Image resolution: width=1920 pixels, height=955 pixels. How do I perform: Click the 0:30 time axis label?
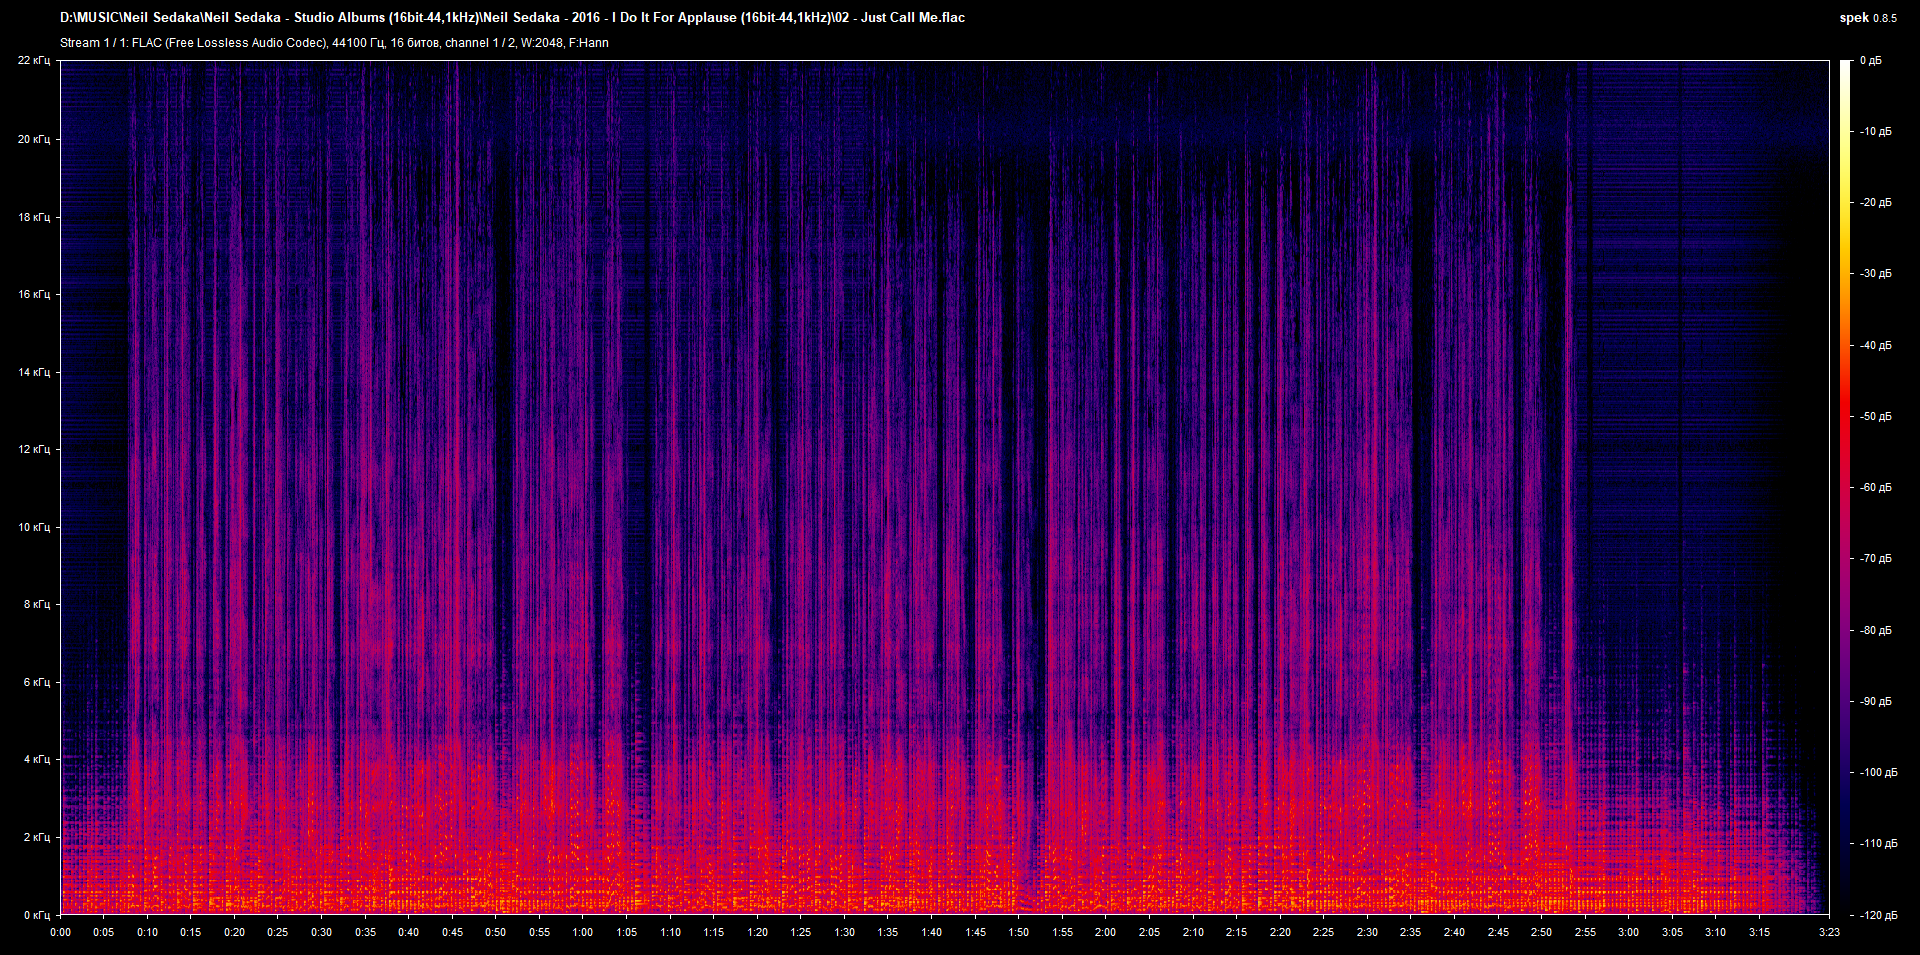(x=321, y=932)
